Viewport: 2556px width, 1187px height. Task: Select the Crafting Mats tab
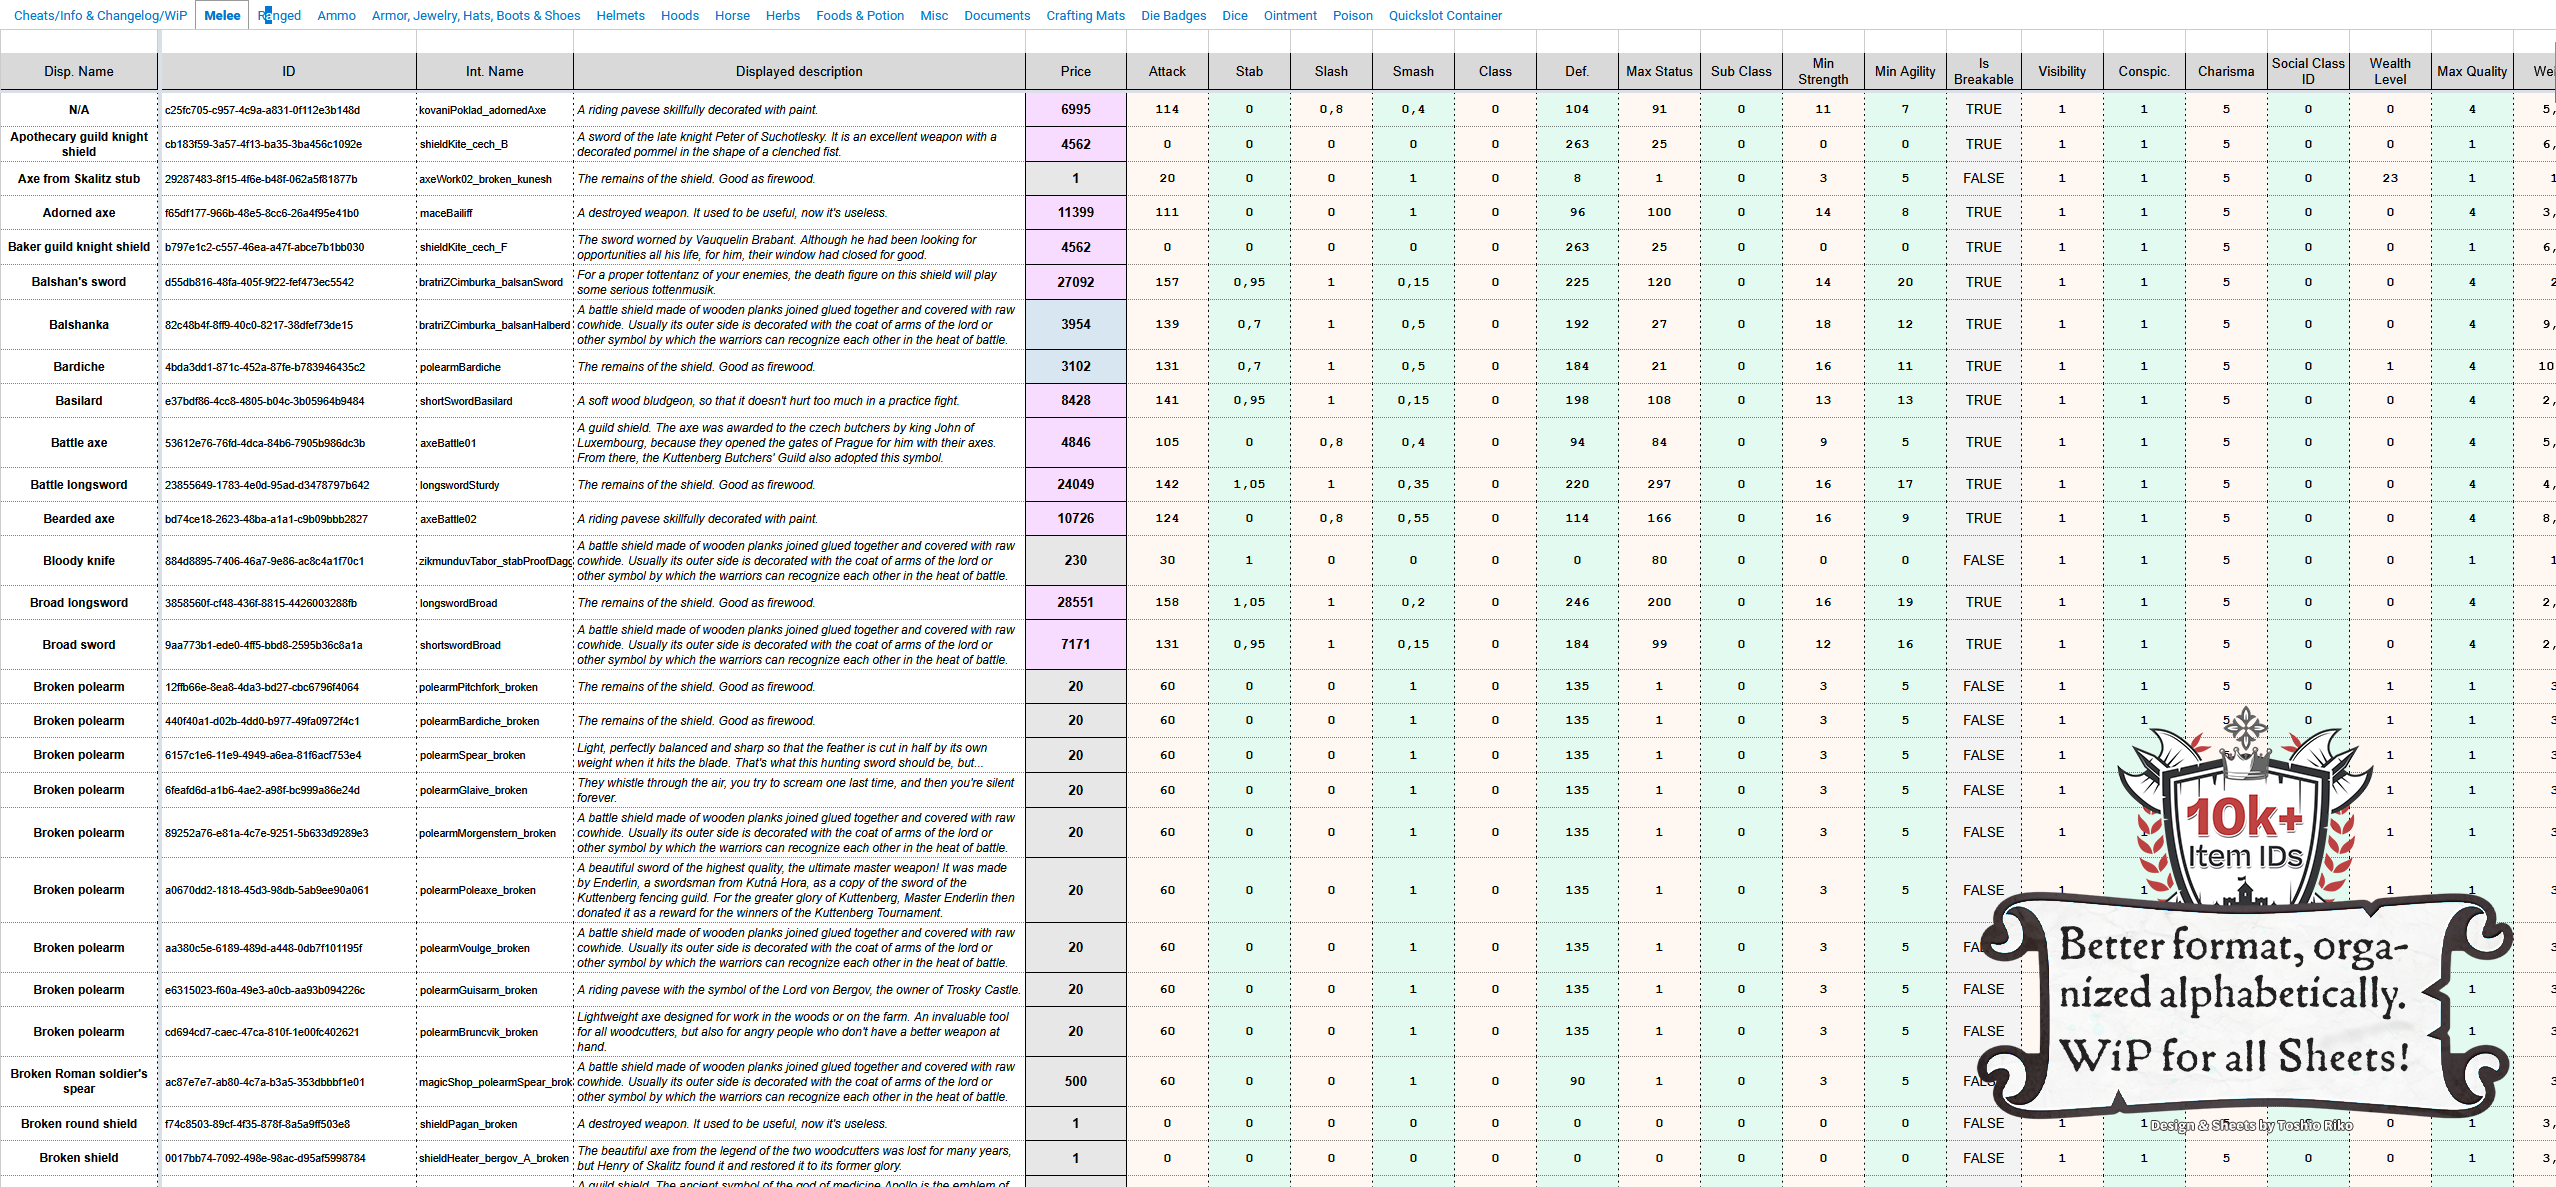click(x=1085, y=15)
